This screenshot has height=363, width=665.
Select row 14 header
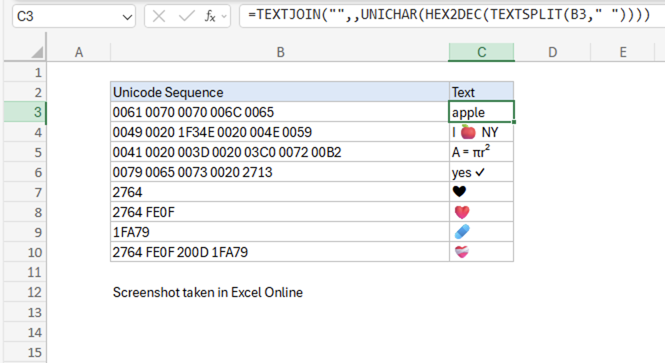pos(25,332)
